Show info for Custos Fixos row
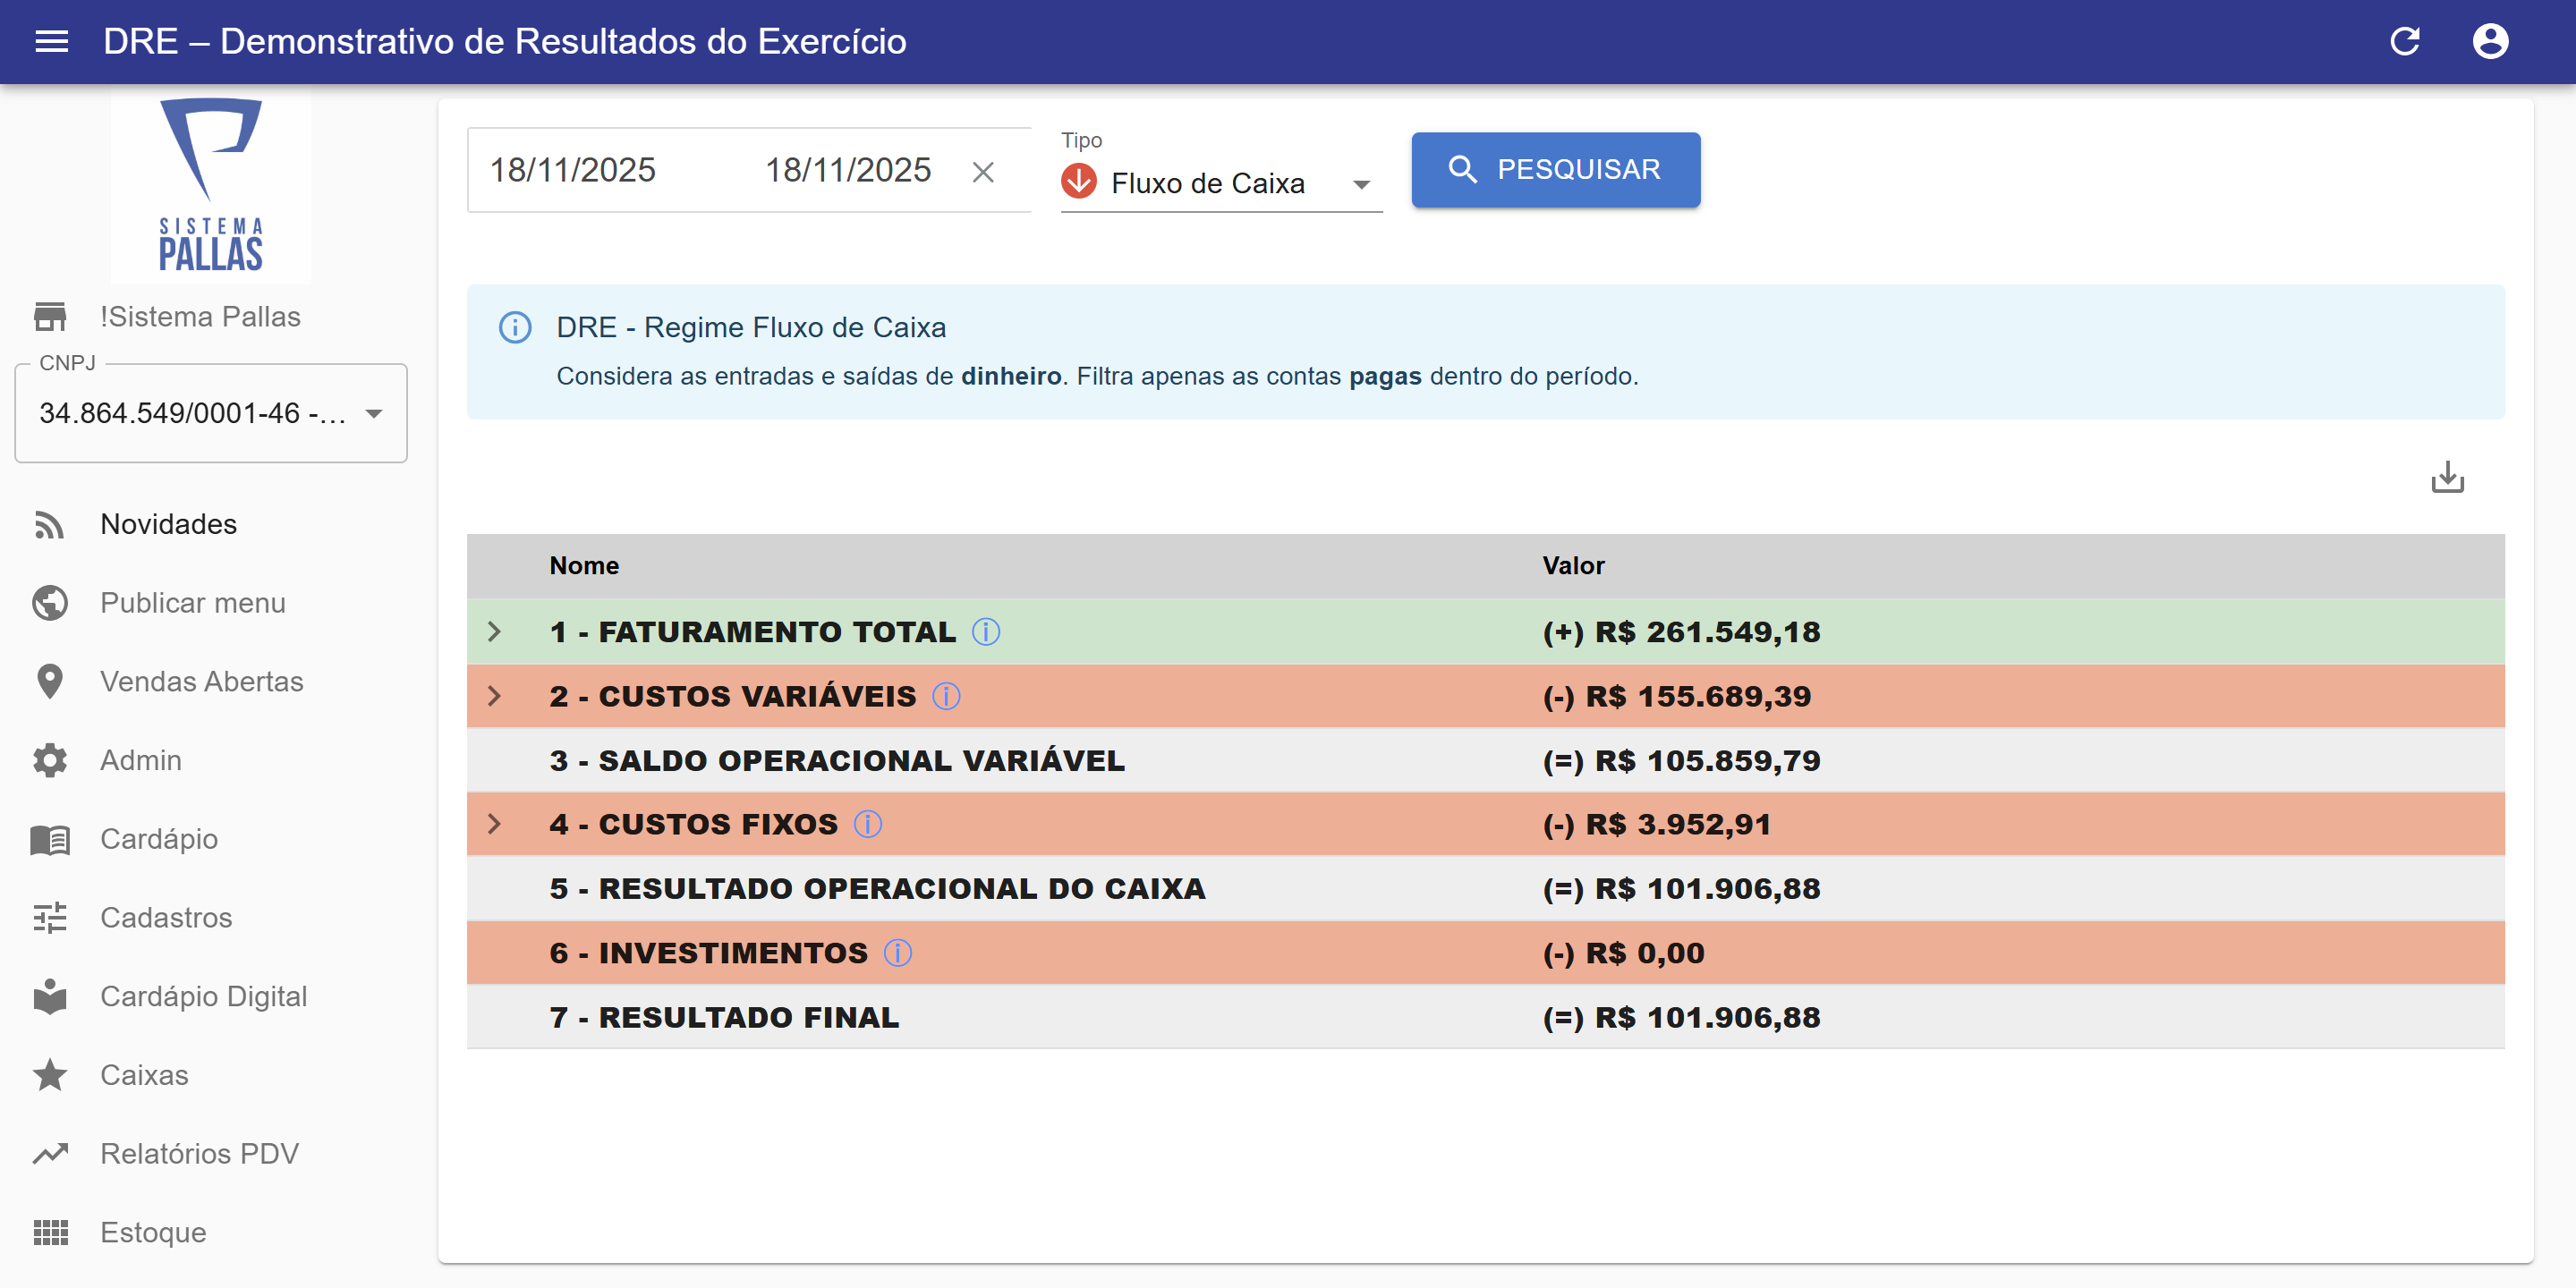Image resolution: width=2576 pixels, height=1288 pixels. (x=867, y=824)
